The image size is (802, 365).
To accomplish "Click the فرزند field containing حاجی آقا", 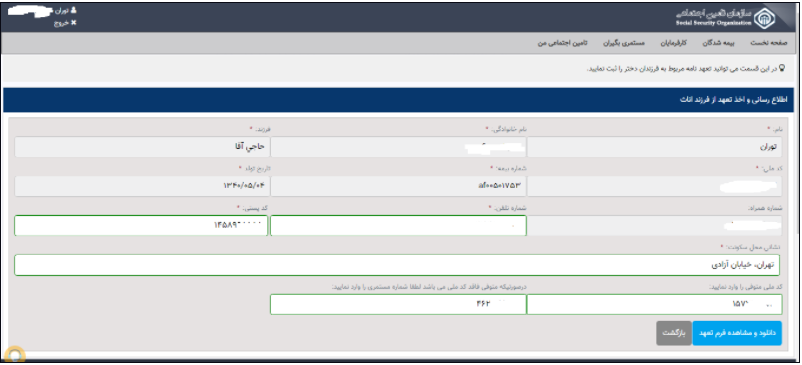I will pyautogui.click(x=142, y=147).
